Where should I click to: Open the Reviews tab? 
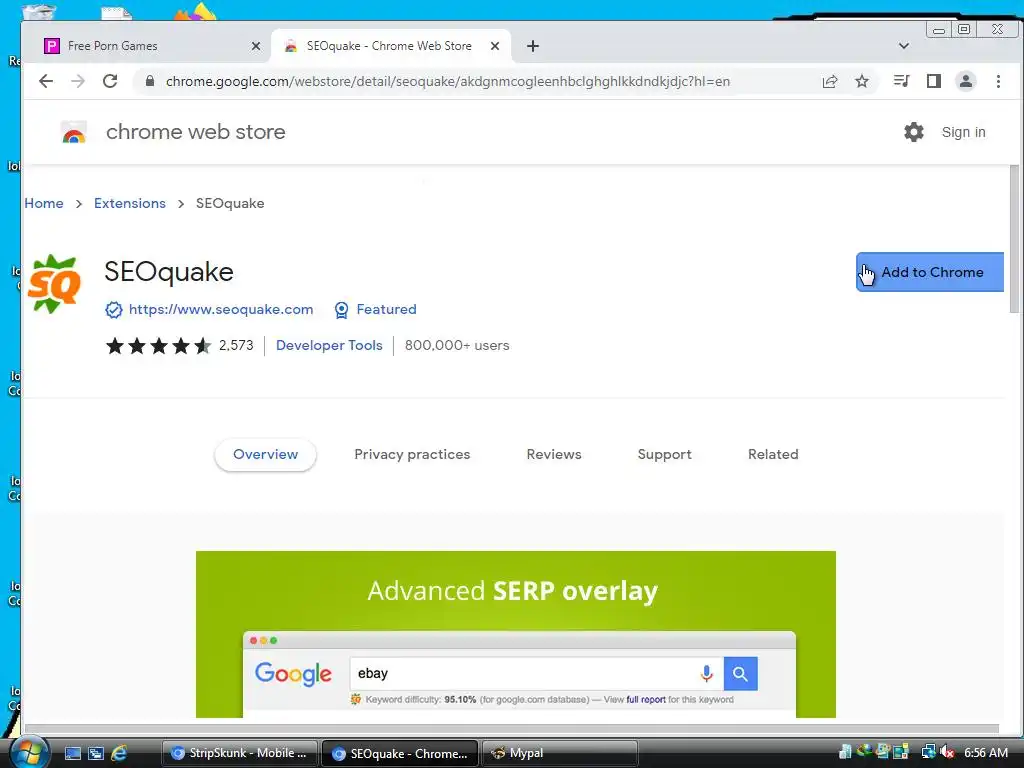pyautogui.click(x=554, y=455)
